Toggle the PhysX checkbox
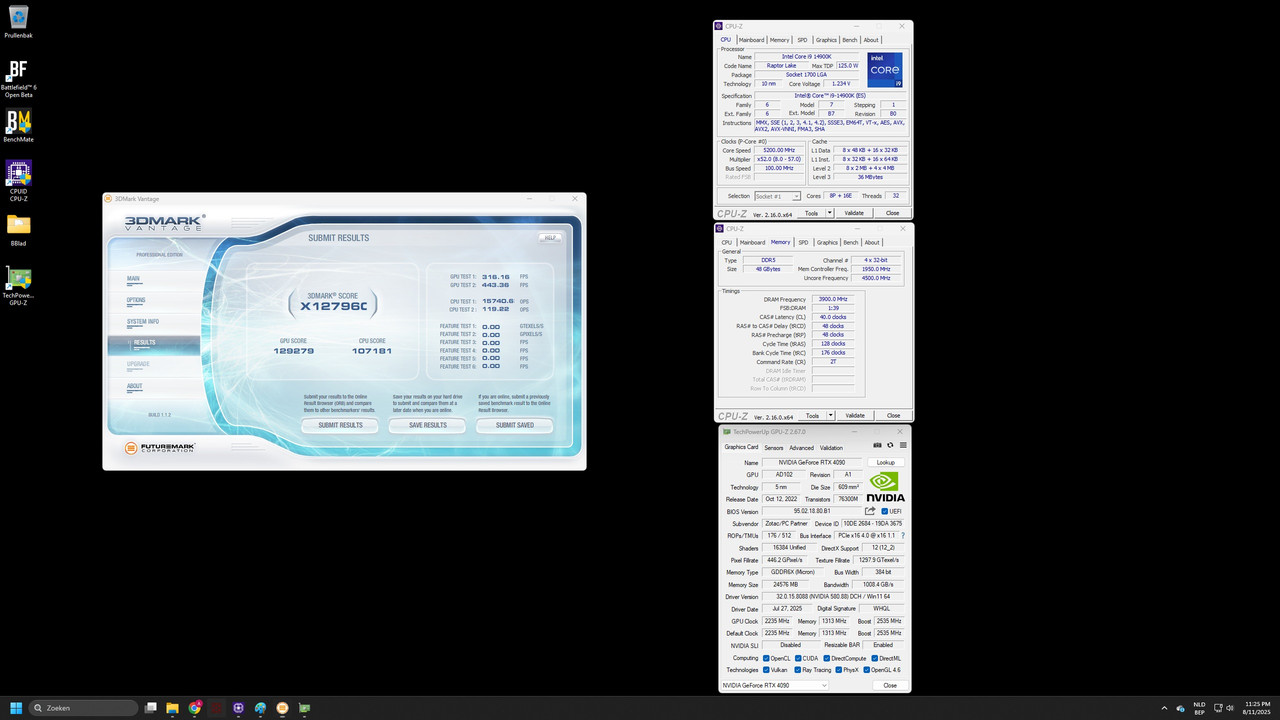Screen dimensions: 1280x720 click(x=838, y=670)
